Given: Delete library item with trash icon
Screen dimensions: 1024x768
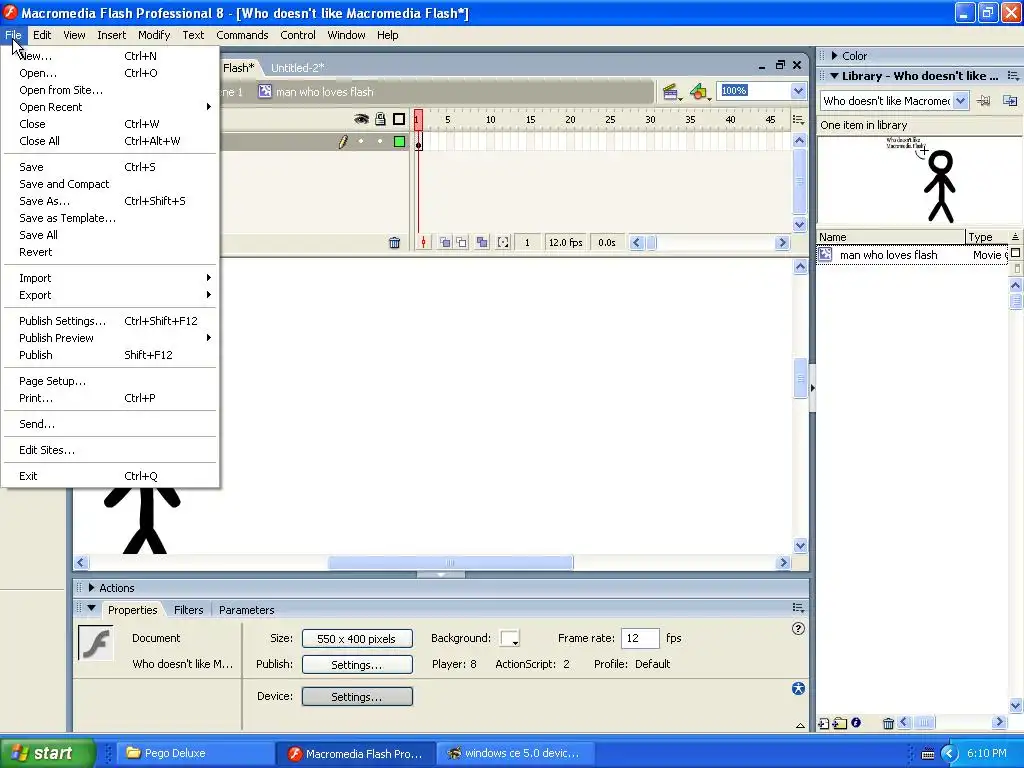Looking at the screenshot, I should click(888, 723).
